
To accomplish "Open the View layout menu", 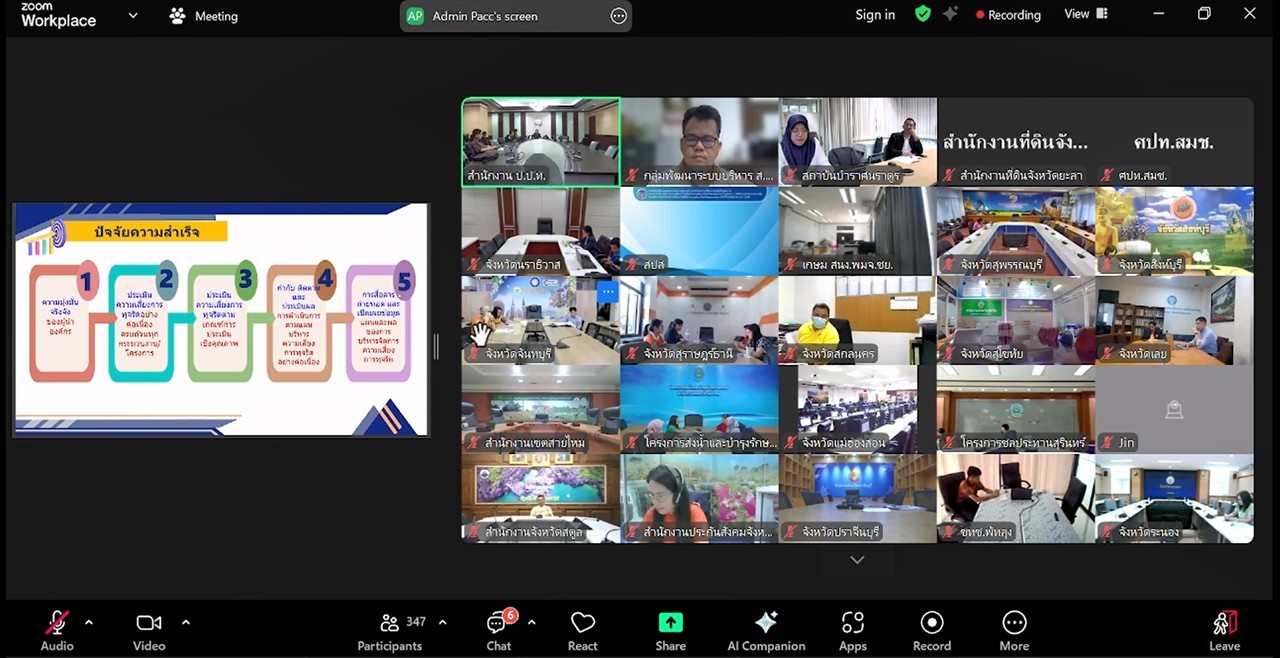I will pyautogui.click(x=1086, y=14).
